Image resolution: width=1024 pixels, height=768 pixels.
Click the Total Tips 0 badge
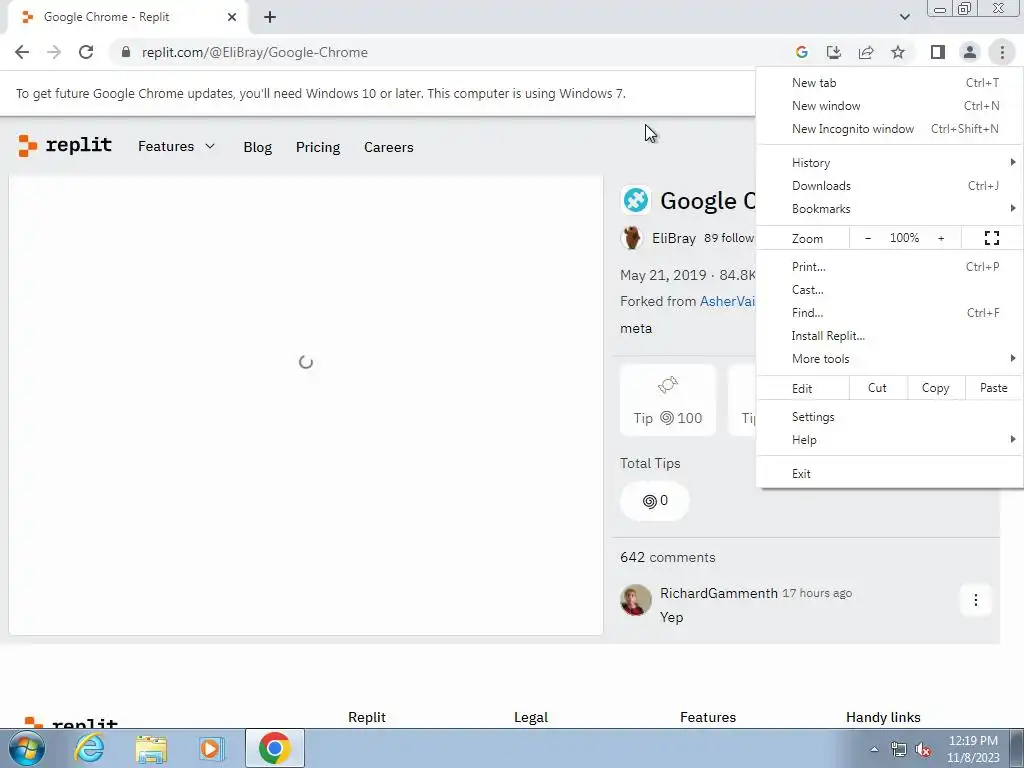pyautogui.click(x=654, y=501)
